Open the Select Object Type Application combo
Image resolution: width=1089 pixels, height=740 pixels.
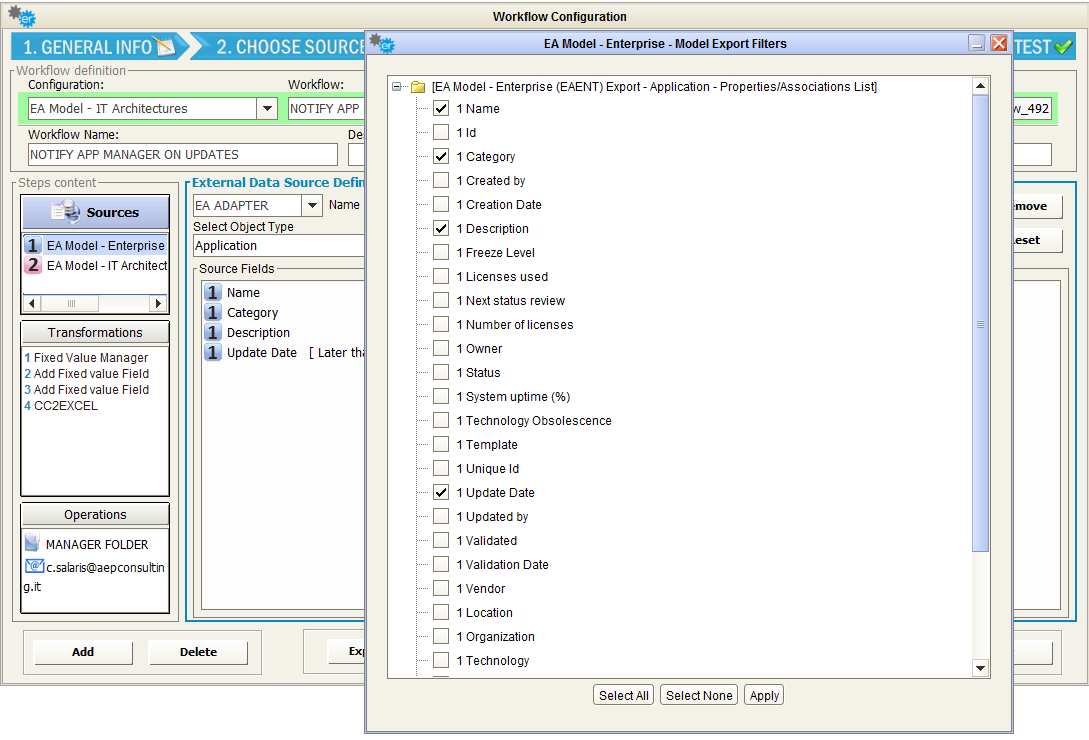pyautogui.click(x=279, y=245)
